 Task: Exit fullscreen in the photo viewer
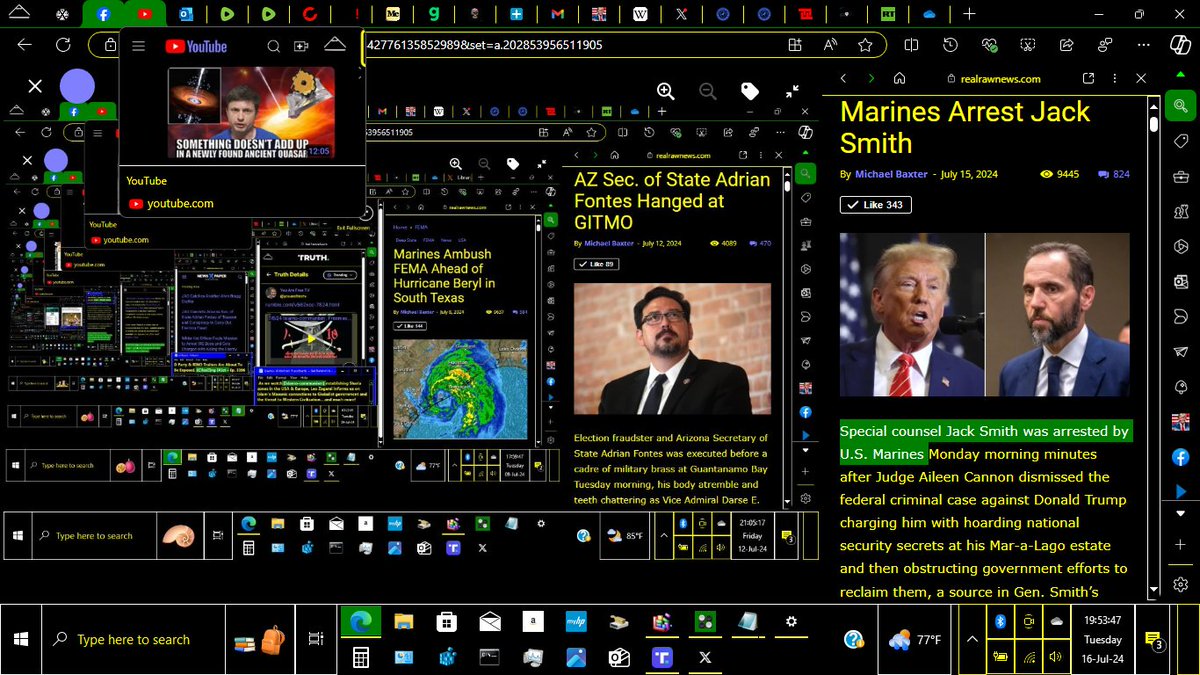click(792, 91)
